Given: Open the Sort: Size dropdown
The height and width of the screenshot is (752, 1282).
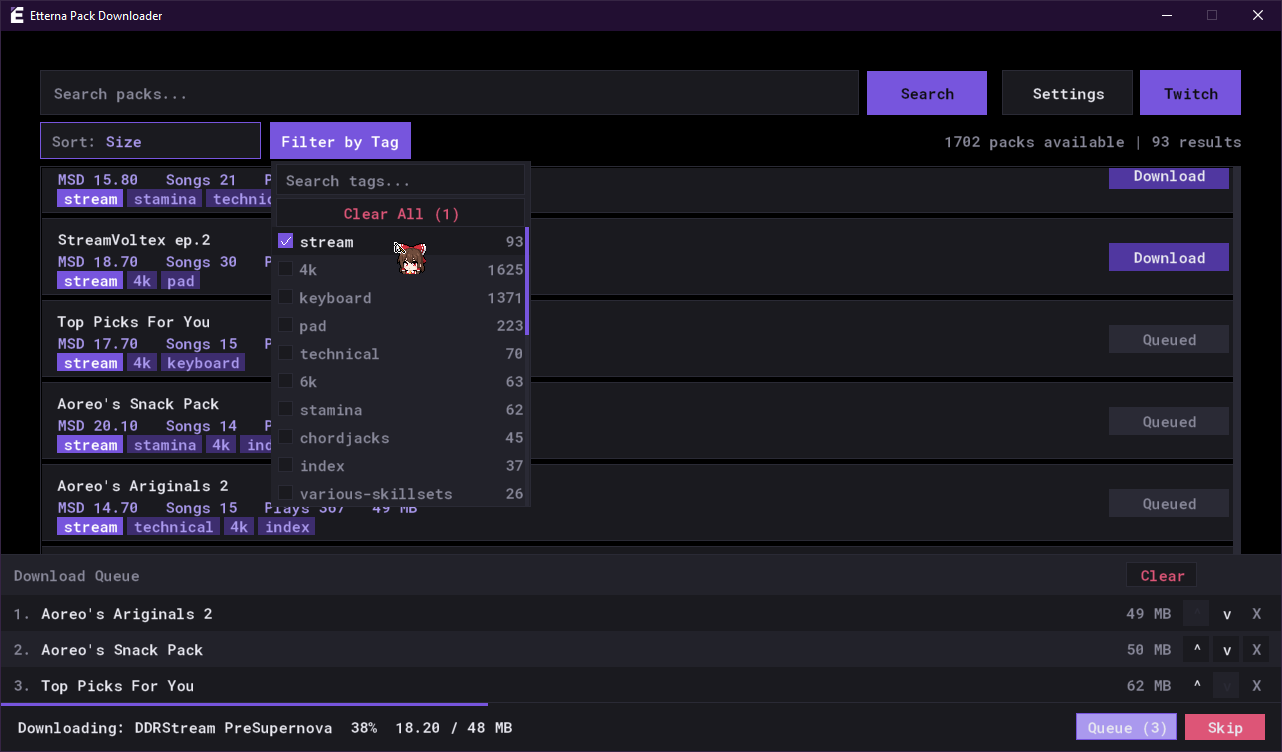Looking at the screenshot, I should [150, 141].
